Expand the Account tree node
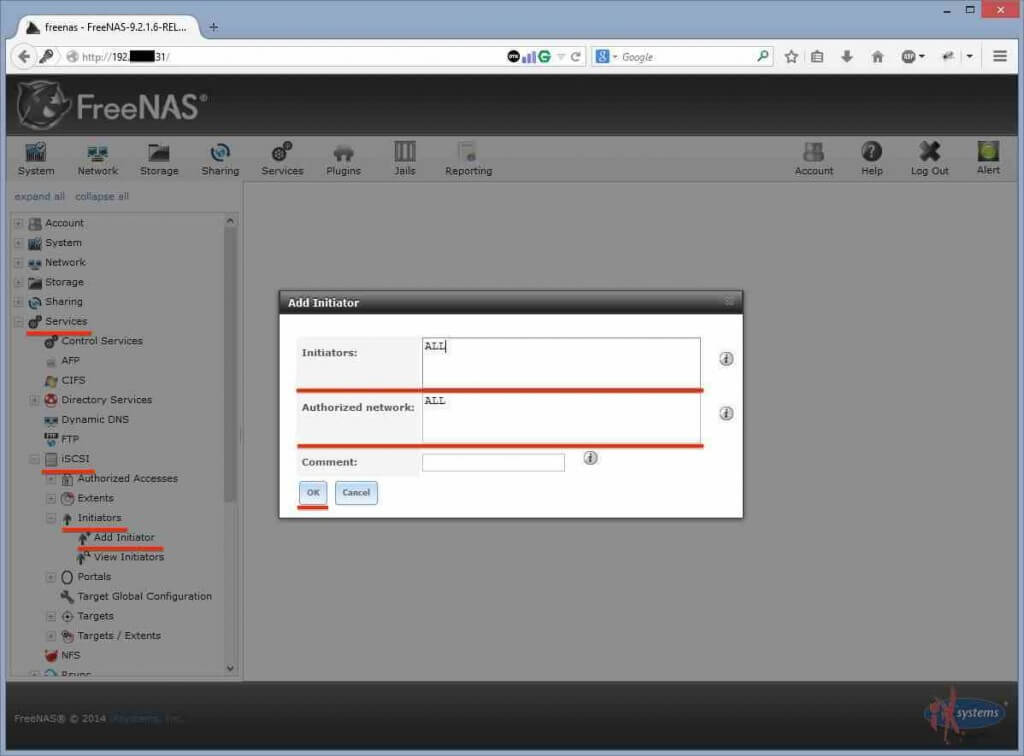 tap(18, 223)
